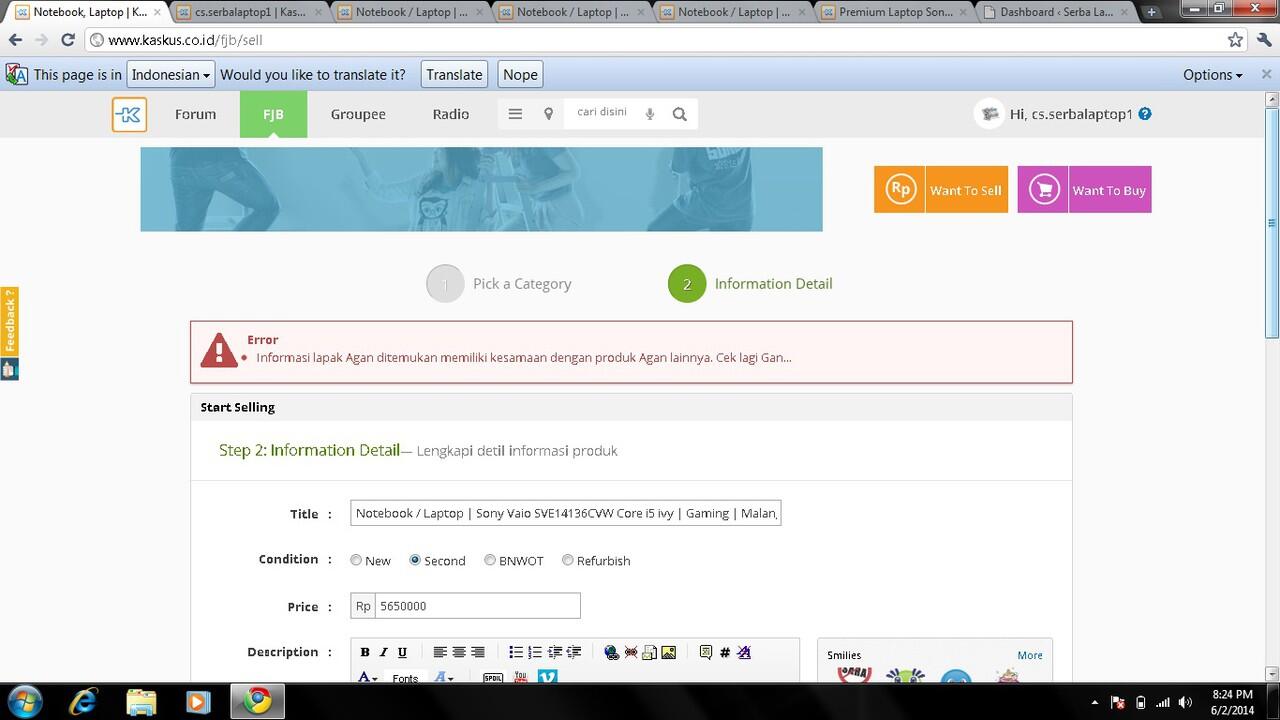Select the Refurbish condition radio button
Viewport: 1280px width, 720px height.
568,560
